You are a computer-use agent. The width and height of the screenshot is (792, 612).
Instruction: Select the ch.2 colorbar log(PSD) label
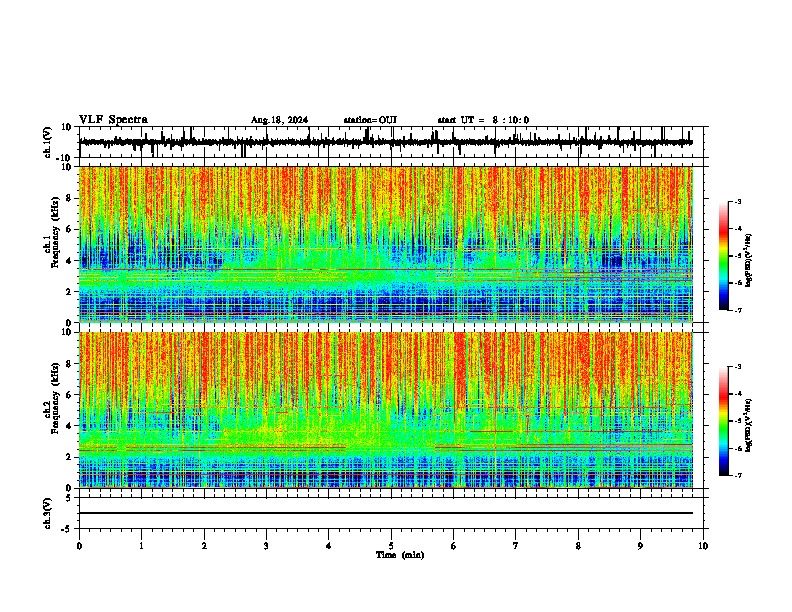click(748, 424)
